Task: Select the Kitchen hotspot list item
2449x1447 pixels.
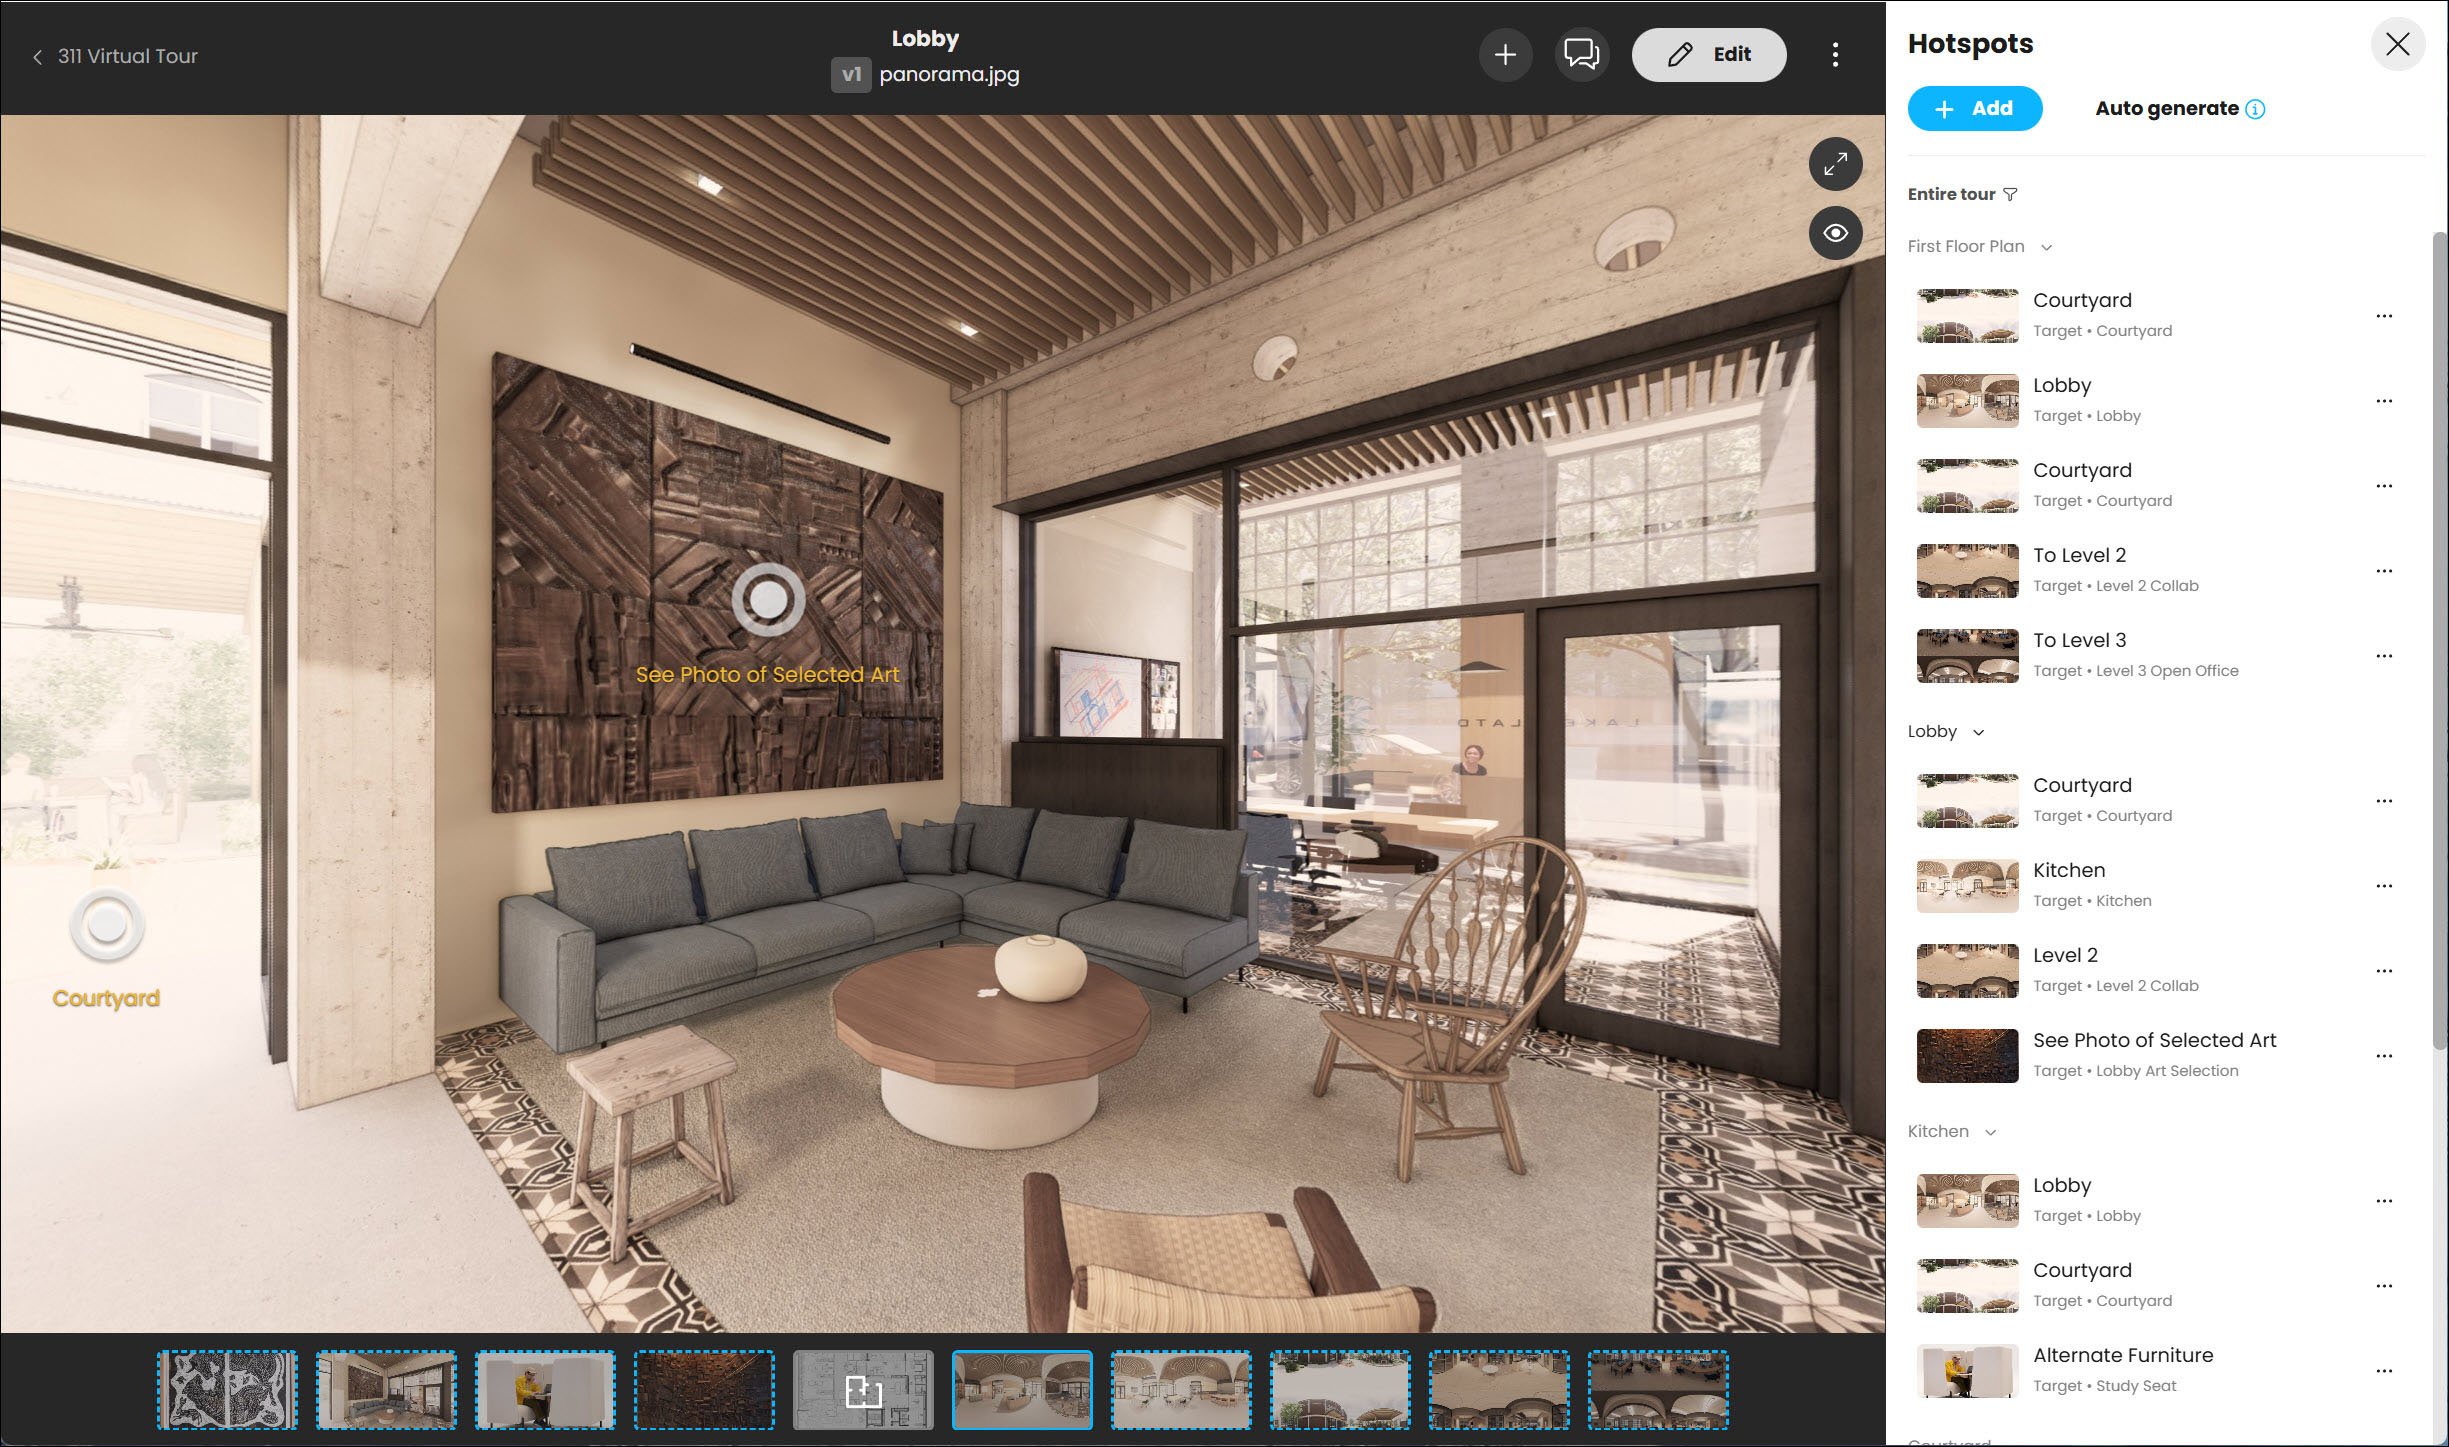Action: [x=2068, y=884]
